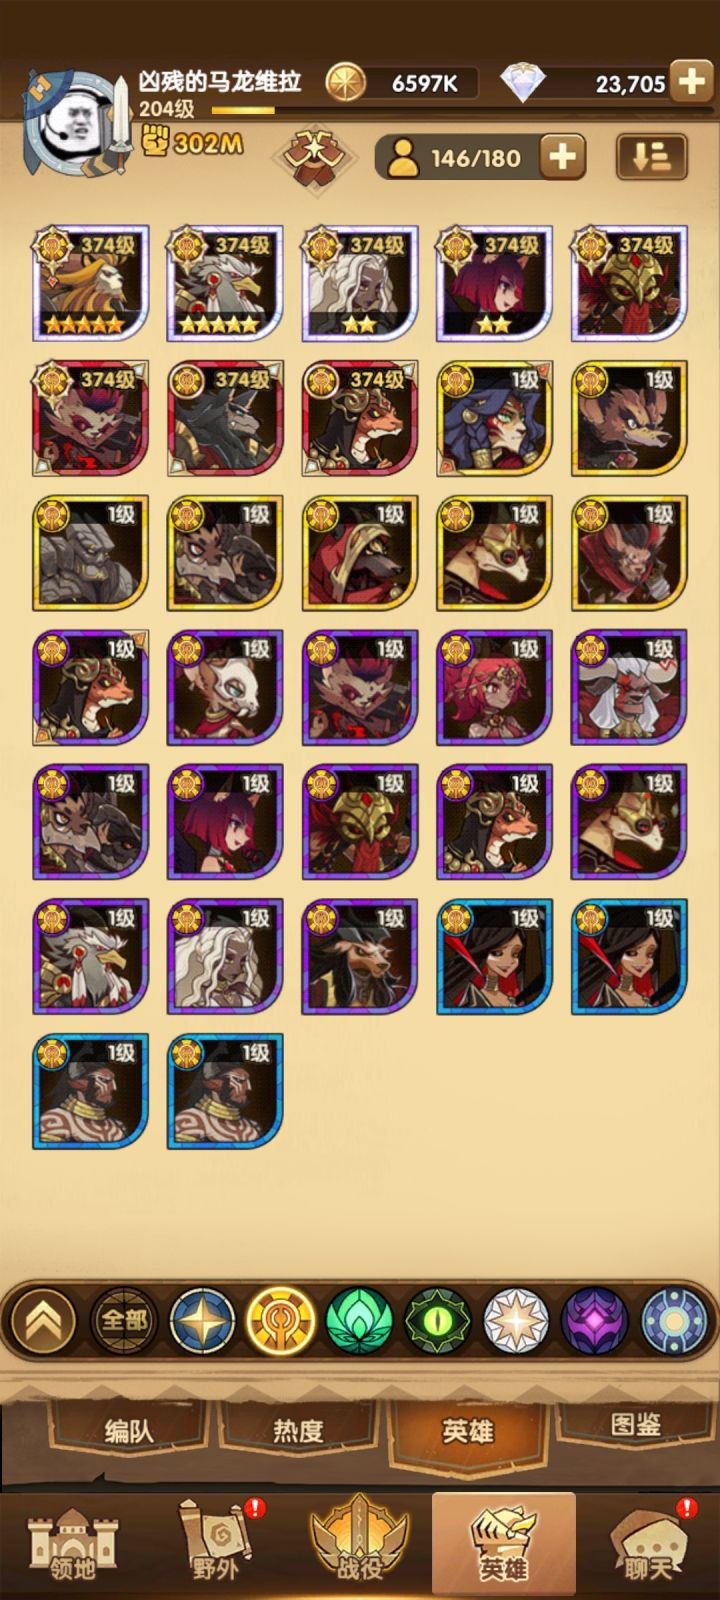Open the hero sort order button

click(651, 157)
